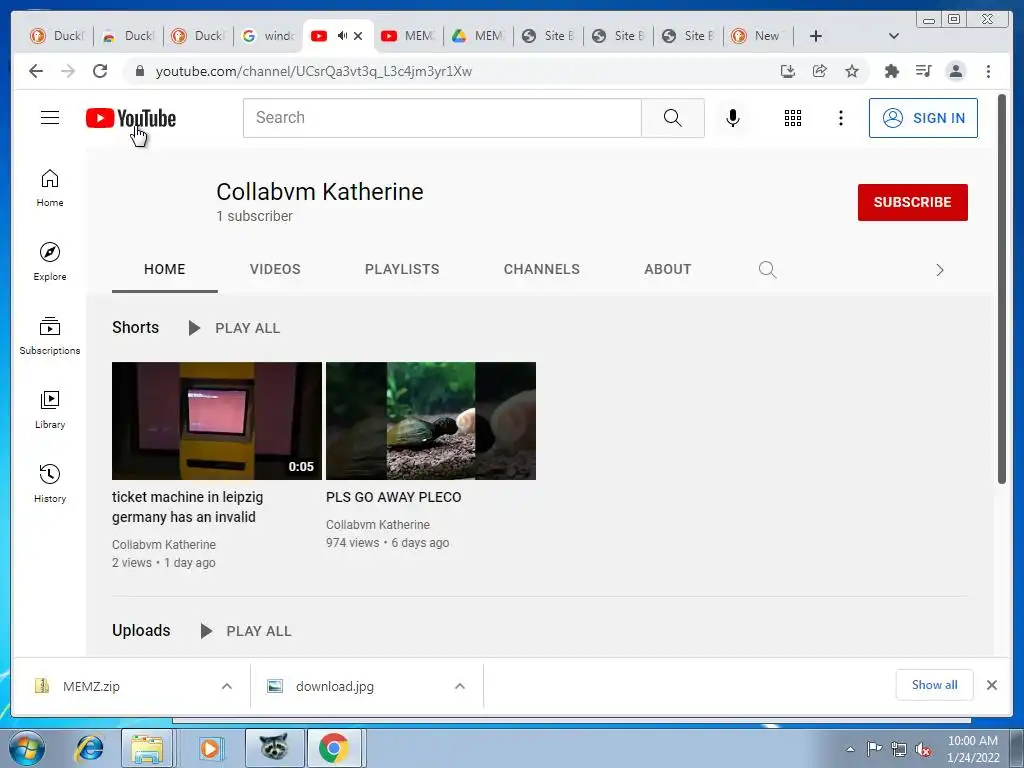Image resolution: width=1024 pixels, height=768 pixels.
Task: Click the install app icon in the address bar
Action: pyautogui.click(x=788, y=71)
